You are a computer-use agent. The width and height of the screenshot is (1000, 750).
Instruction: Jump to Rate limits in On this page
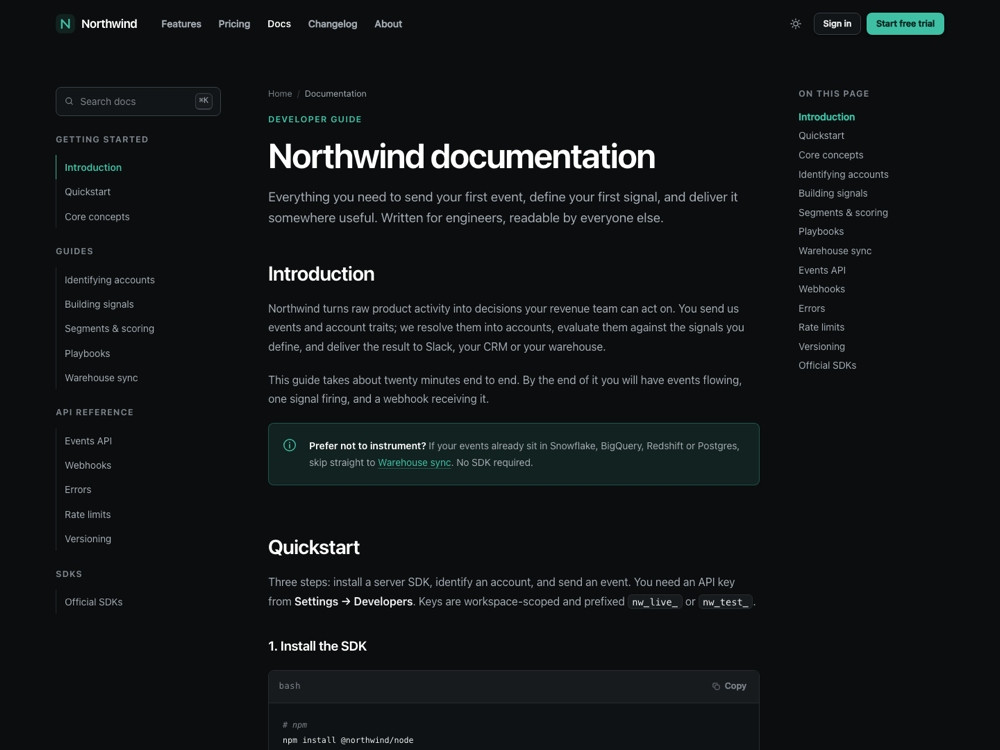pyautogui.click(x=821, y=327)
